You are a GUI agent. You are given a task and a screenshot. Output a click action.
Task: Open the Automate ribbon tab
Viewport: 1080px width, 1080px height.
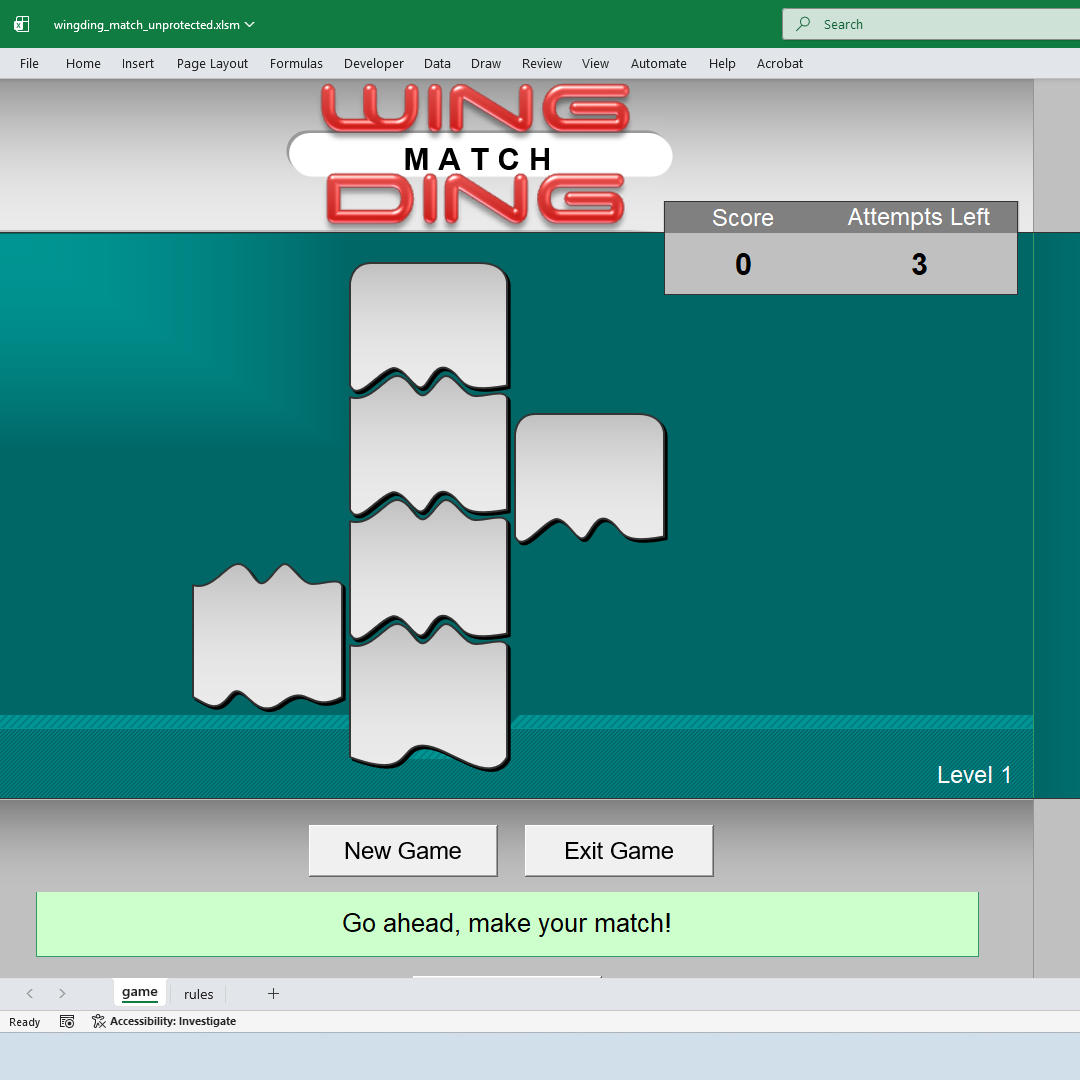click(x=658, y=63)
